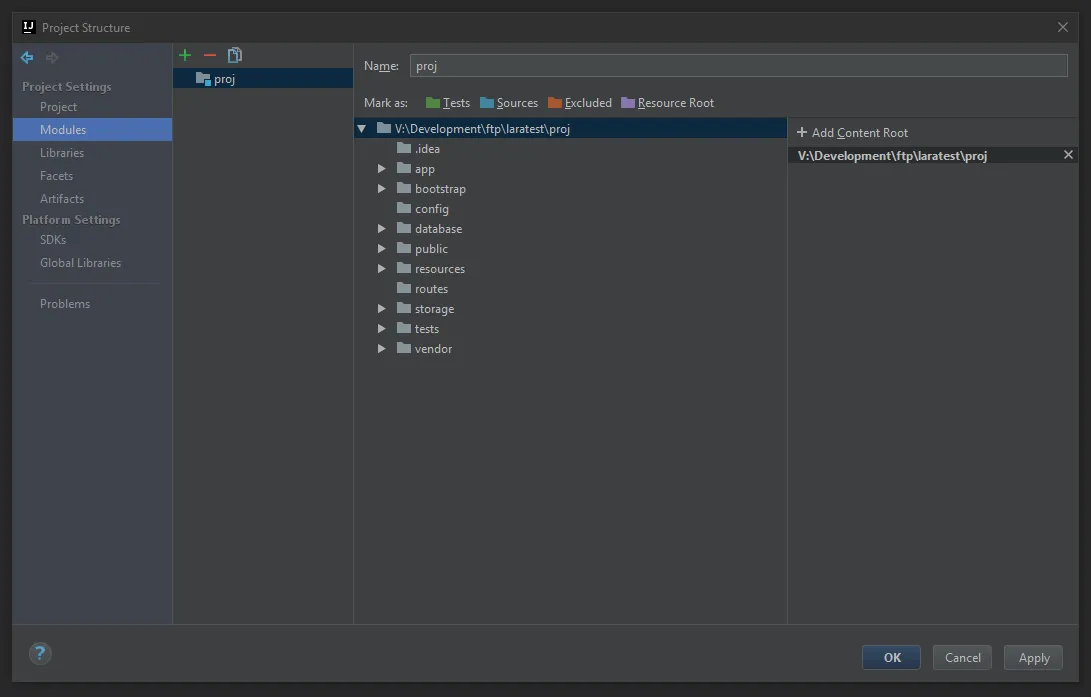Click the help question mark icon
The image size is (1091, 697).
click(x=39, y=654)
